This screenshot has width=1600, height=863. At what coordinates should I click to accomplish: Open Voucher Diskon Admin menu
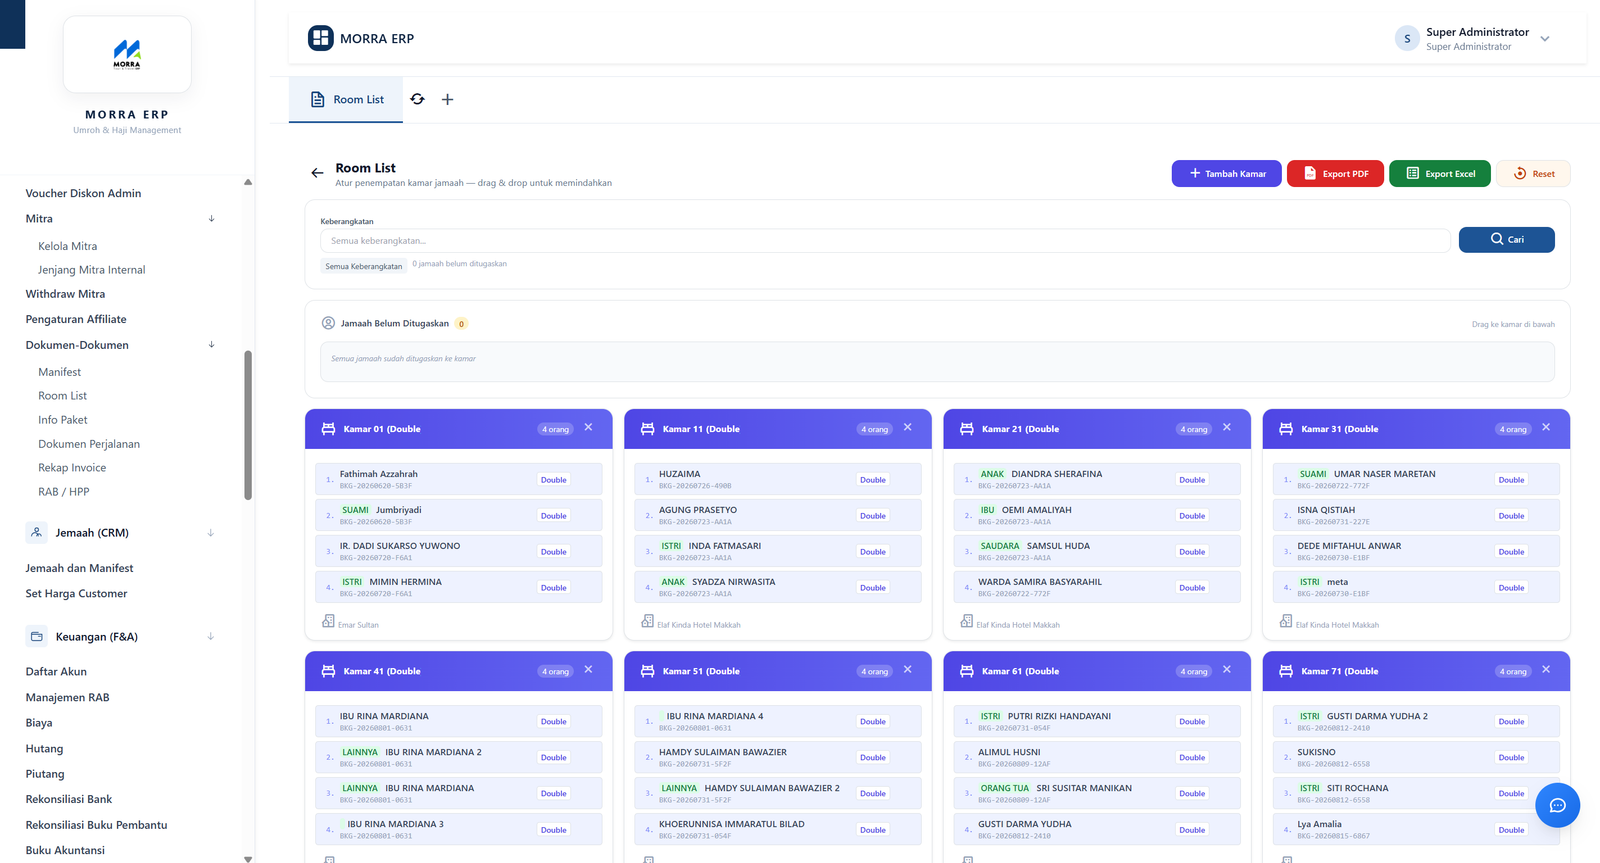(x=83, y=194)
